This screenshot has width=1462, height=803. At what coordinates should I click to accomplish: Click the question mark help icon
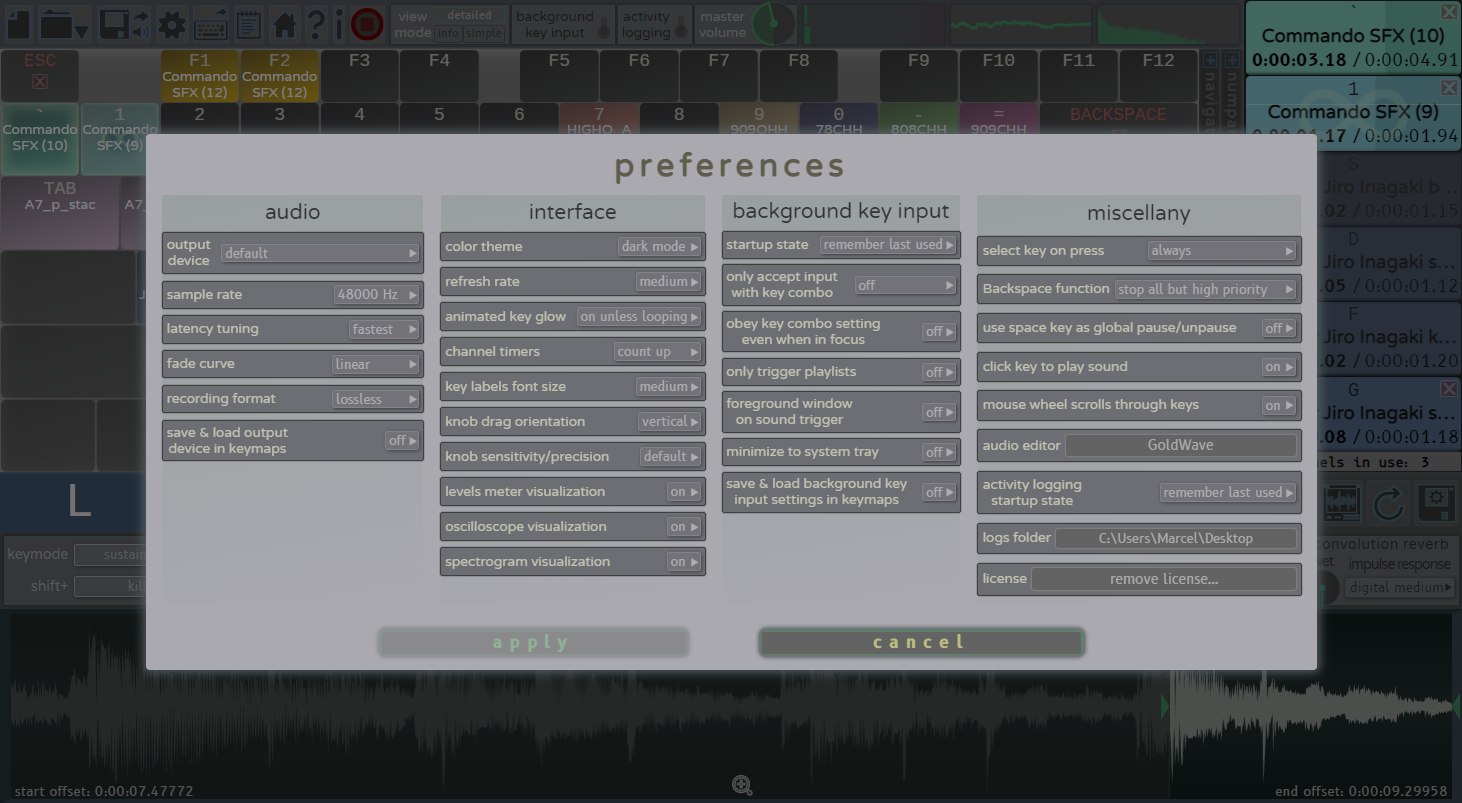coord(316,23)
